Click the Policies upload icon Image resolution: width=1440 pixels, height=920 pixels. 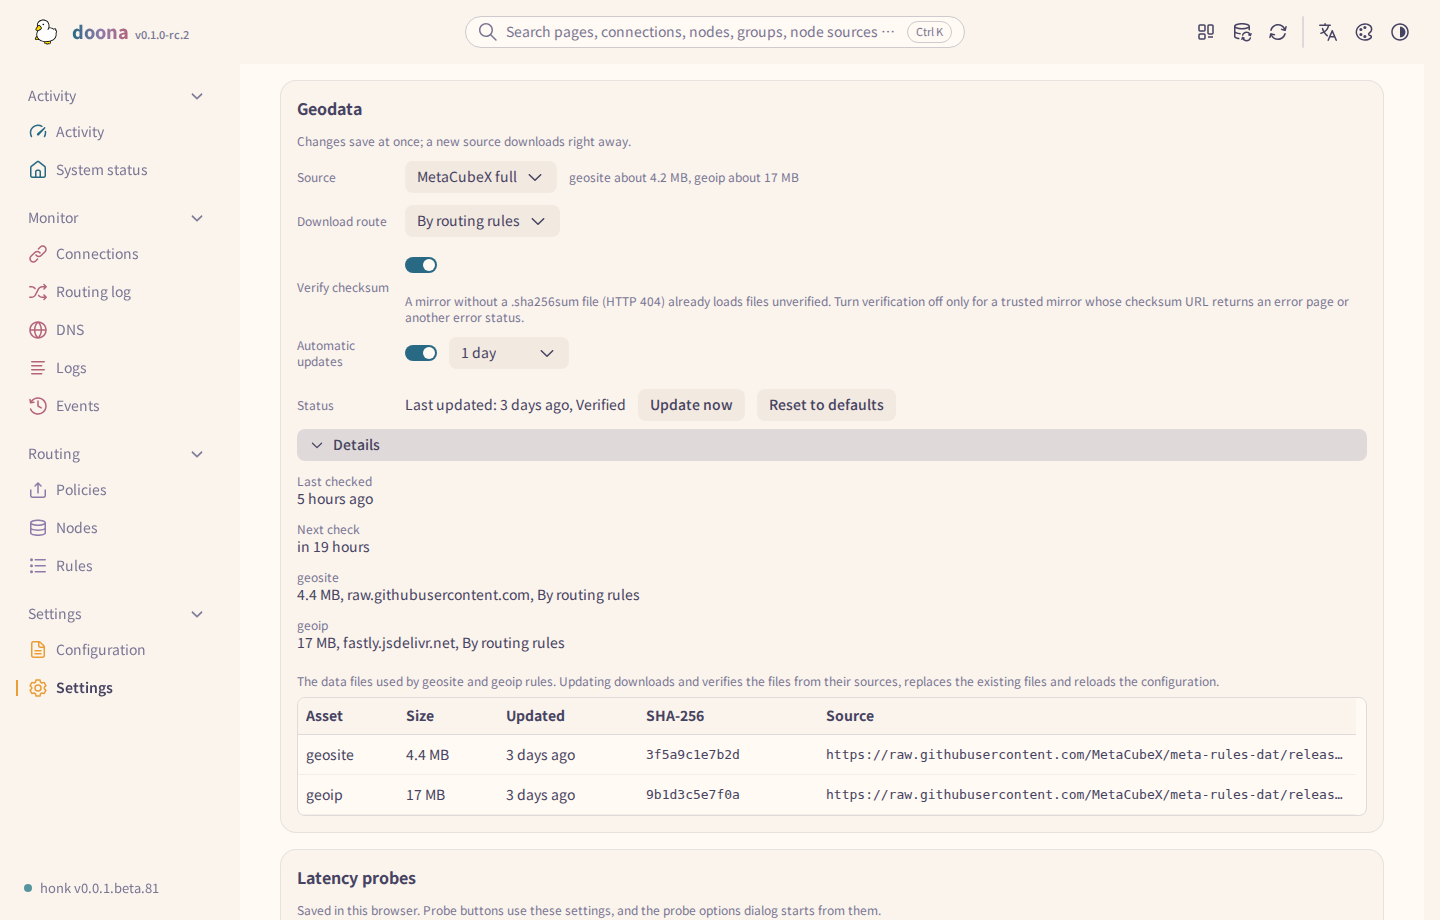(x=38, y=490)
